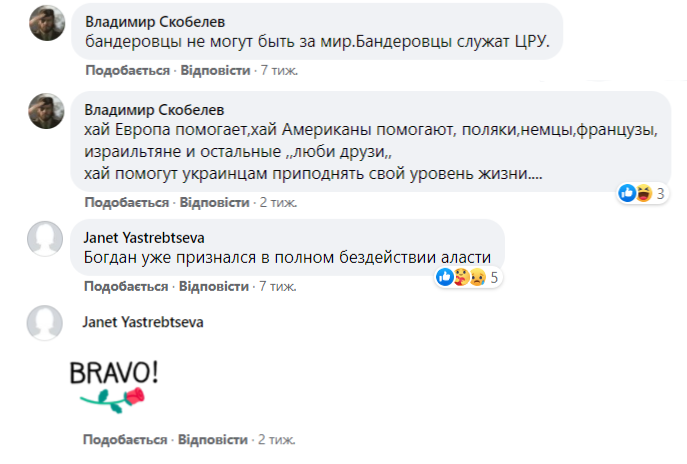The height and width of the screenshot is (464, 687).
Task: Reply to the BRAVO sticker comment
Action: tap(214, 439)
